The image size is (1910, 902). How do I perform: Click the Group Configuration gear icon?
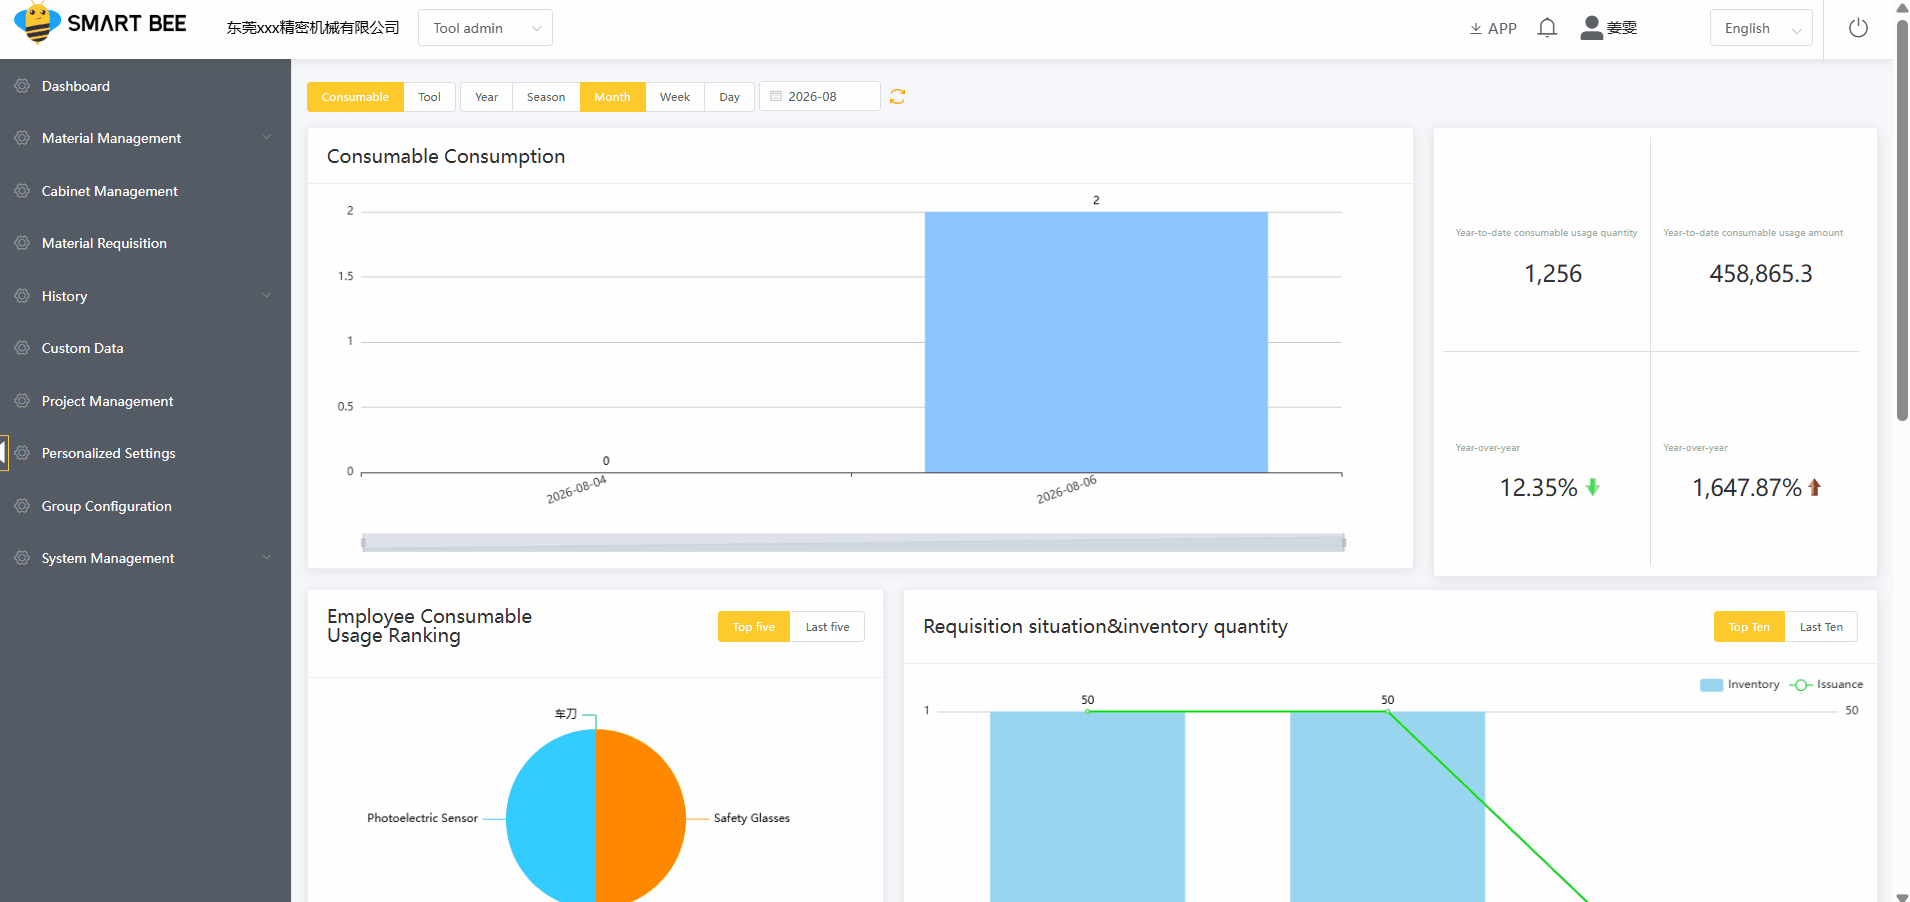pos(22,506)
